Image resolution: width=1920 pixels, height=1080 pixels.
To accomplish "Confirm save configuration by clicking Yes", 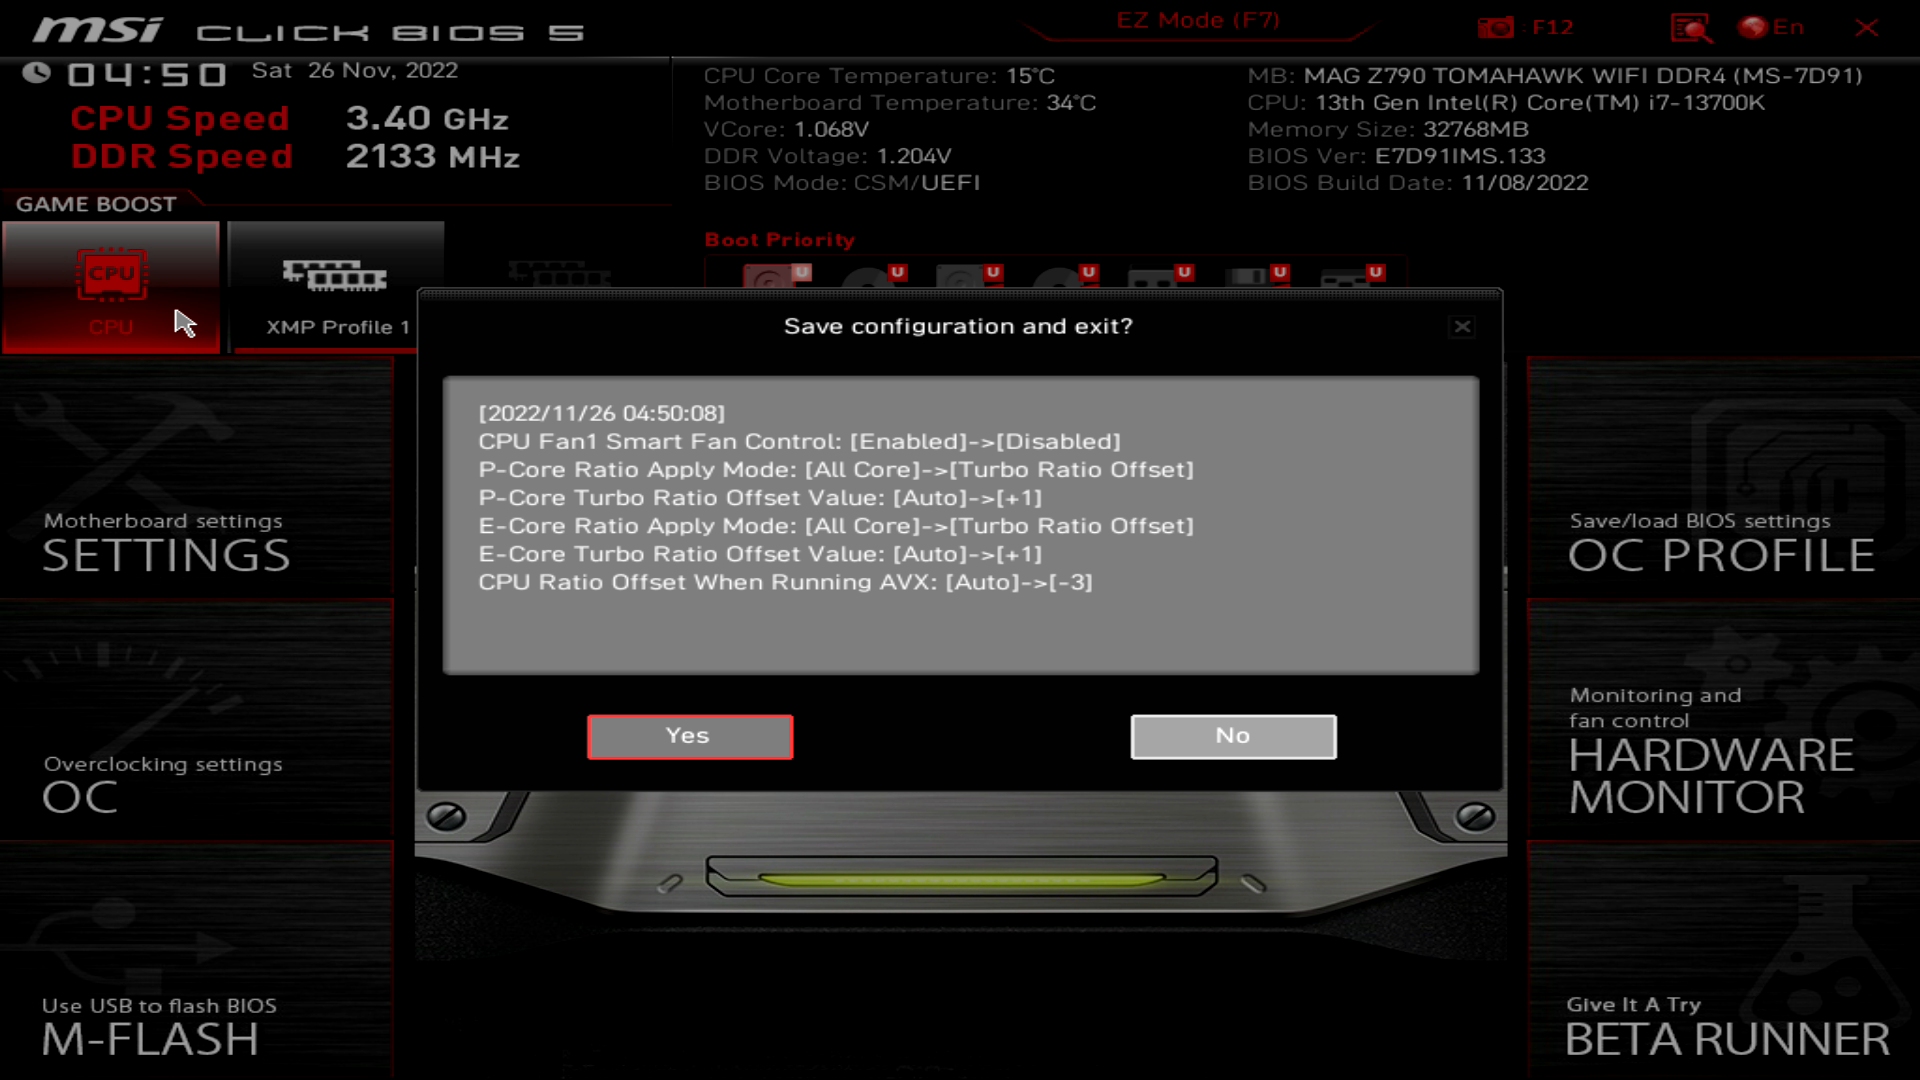I will (687, 736).
